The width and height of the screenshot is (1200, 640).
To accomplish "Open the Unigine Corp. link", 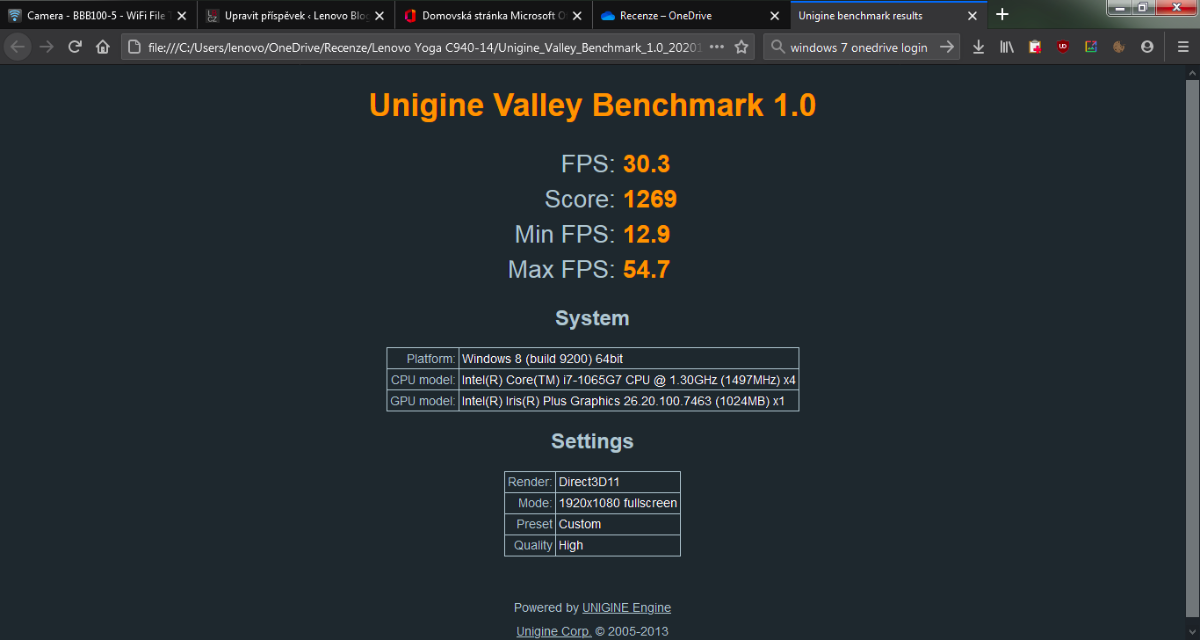I will point(553,631).
